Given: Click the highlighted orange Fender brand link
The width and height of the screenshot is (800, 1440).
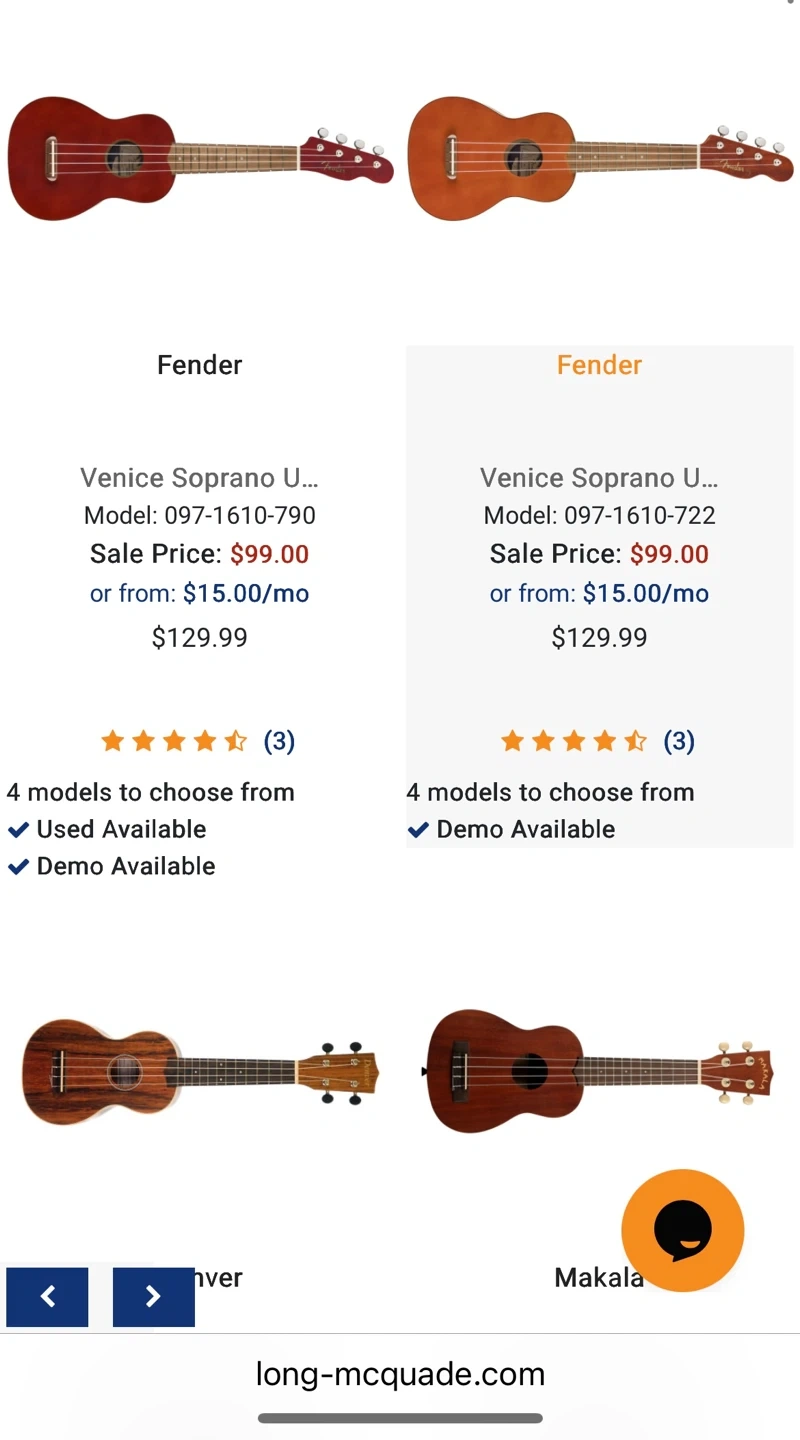Looking at the screenshot, I should (x=599, y=365).
